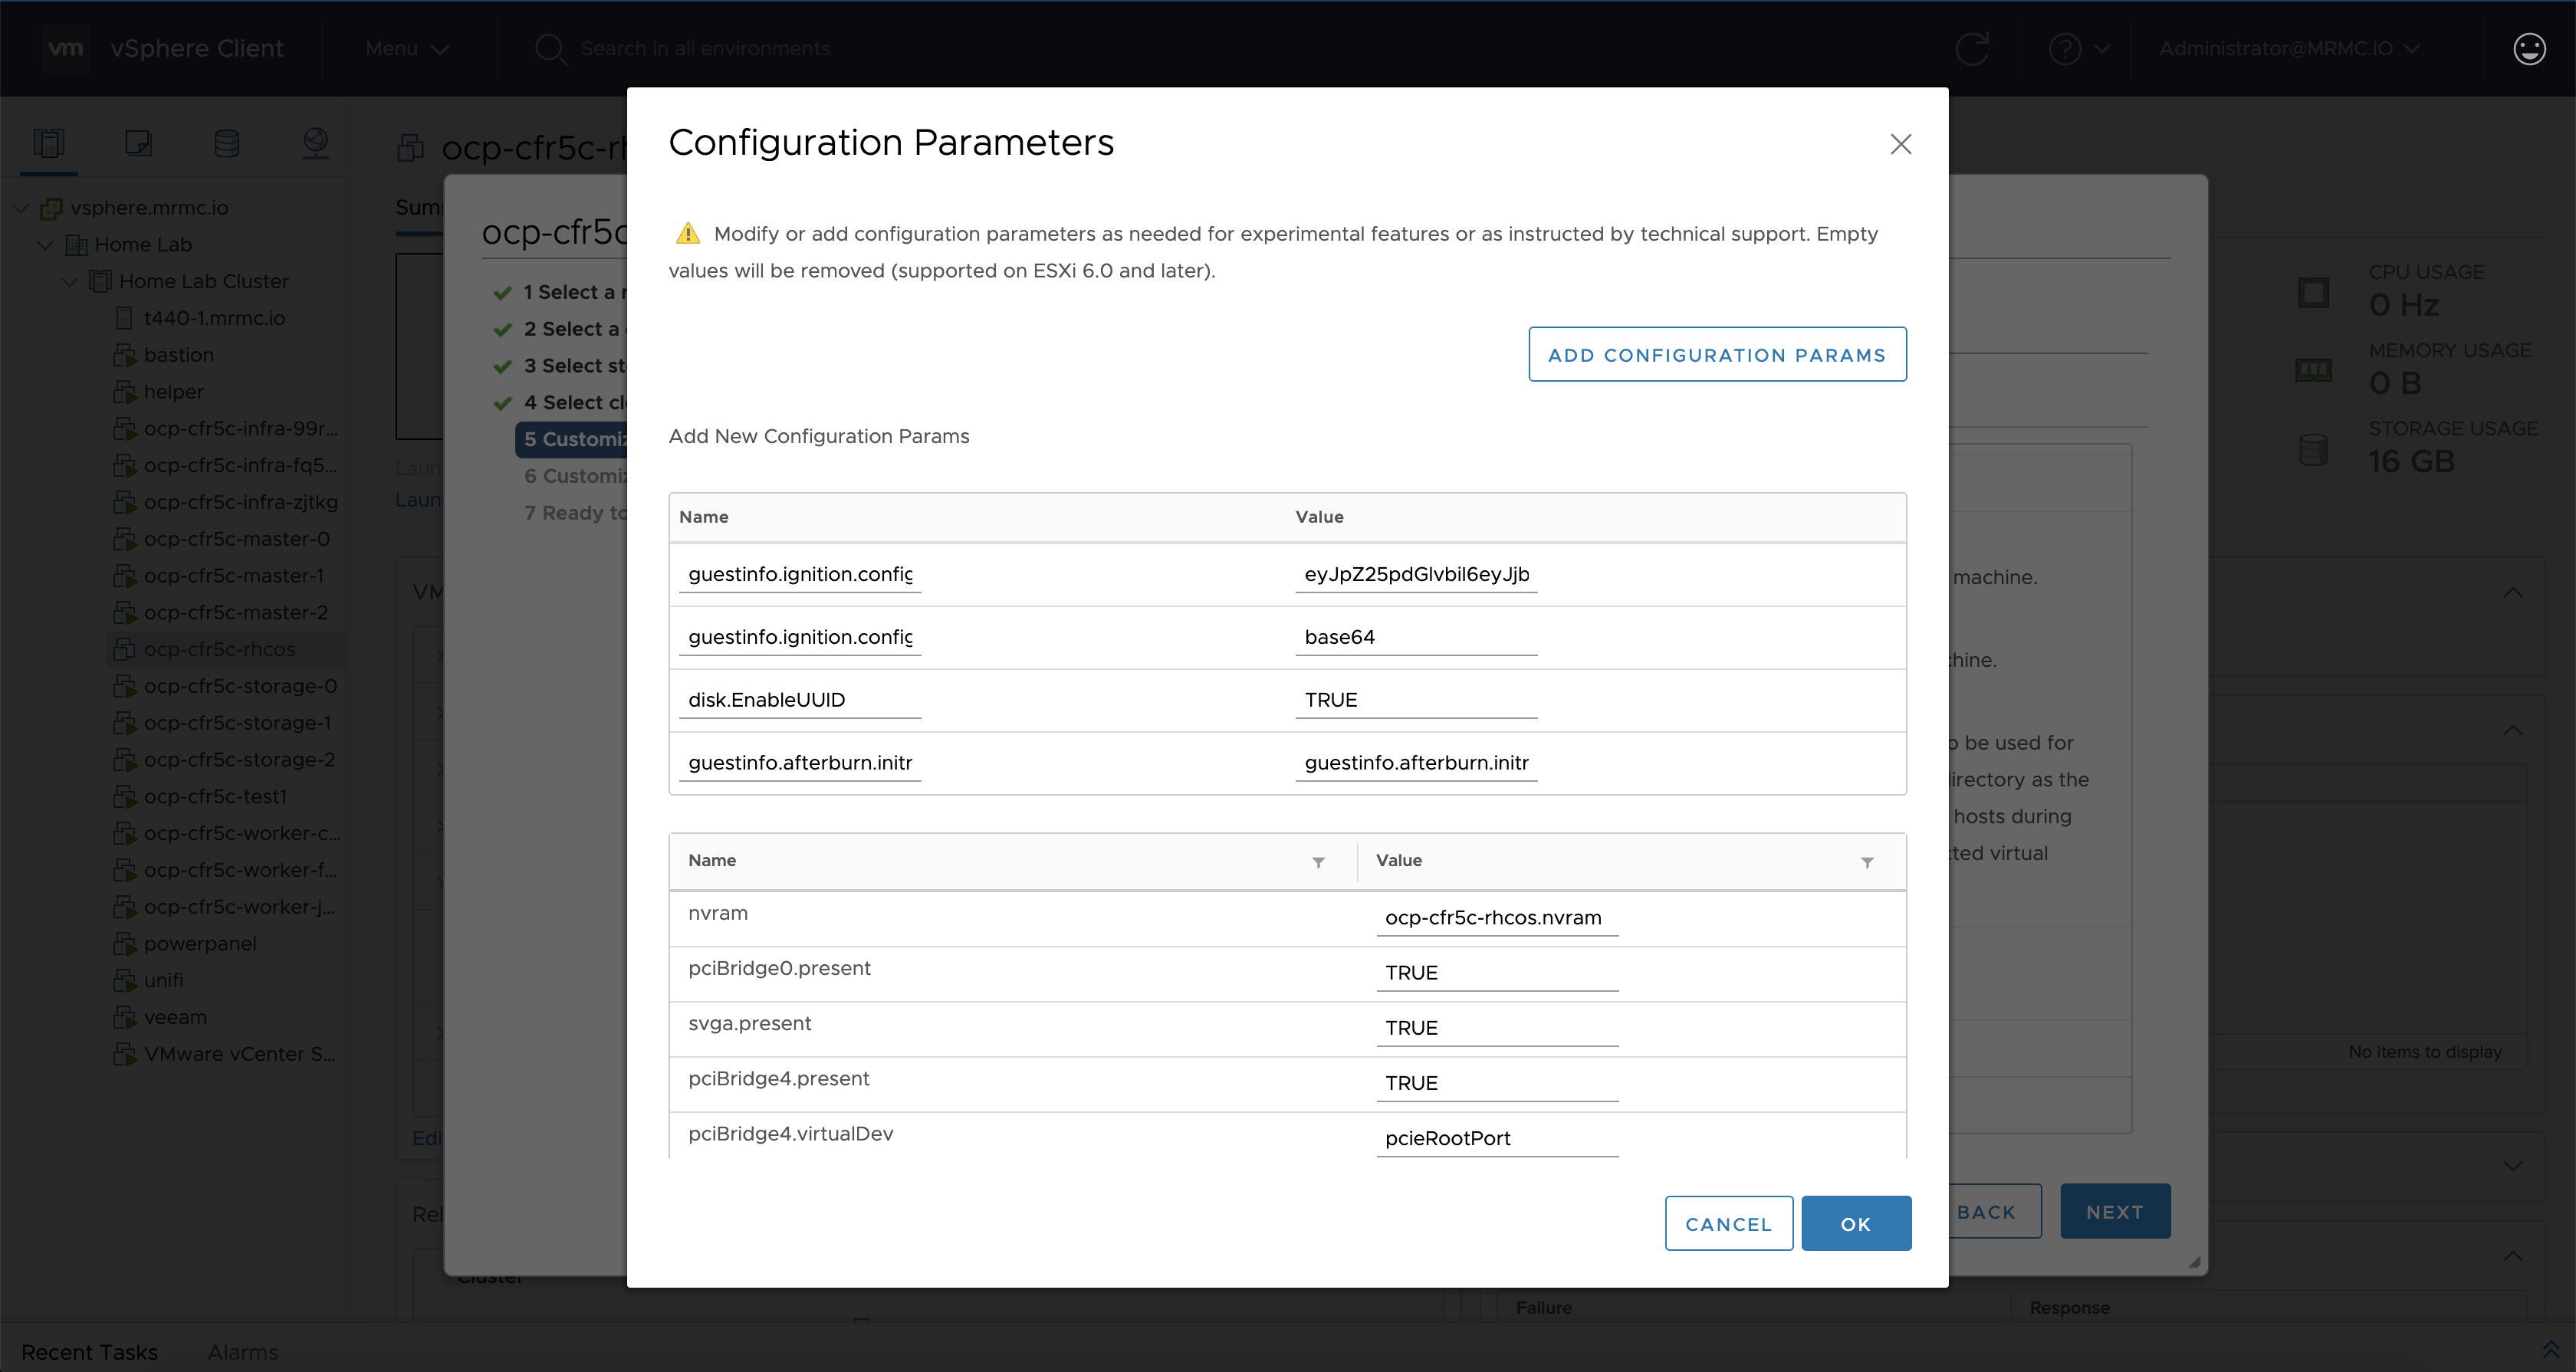
Task: Switch to the Alarms tab
Action: (x=242, y=1352)
